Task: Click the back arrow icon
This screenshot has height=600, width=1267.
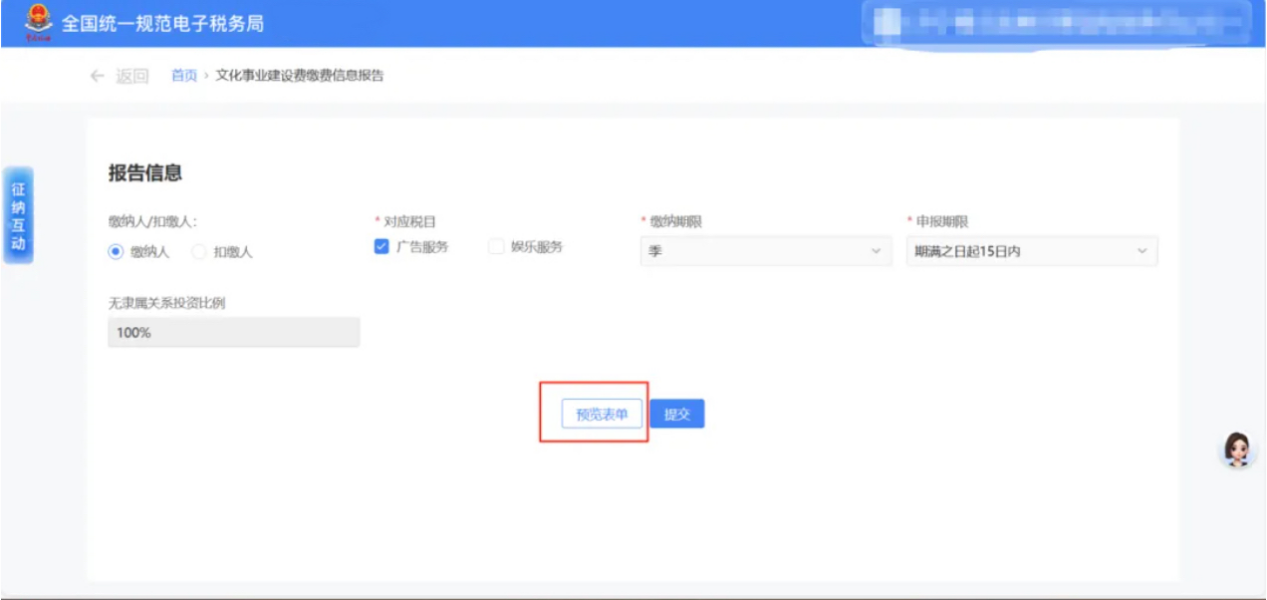Action: 97,76
